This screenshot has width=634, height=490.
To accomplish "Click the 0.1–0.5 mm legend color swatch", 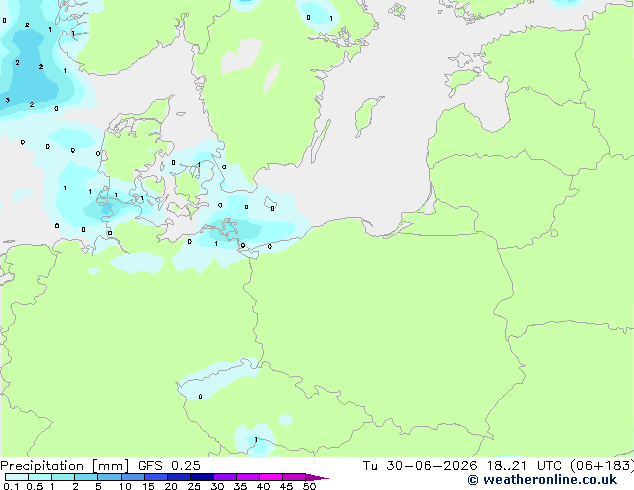I will (x=17, y=477).
